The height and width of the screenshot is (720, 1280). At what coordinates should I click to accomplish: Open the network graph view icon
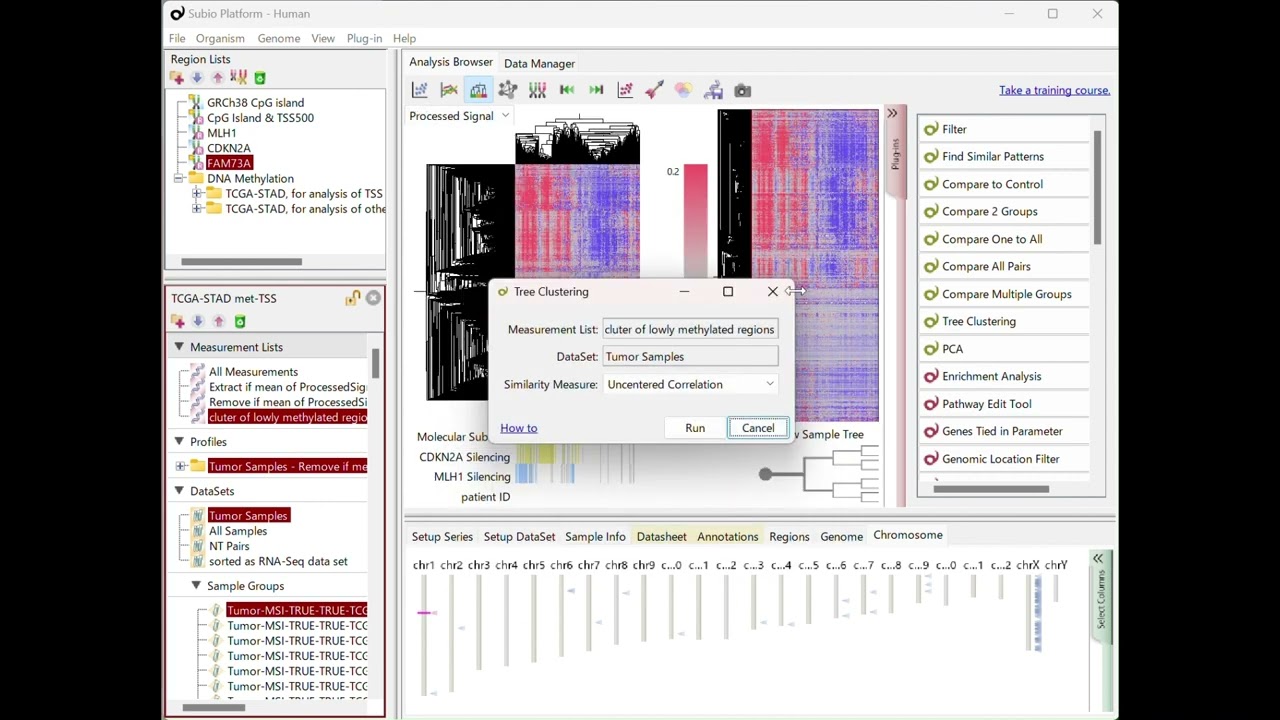[508, 90]
